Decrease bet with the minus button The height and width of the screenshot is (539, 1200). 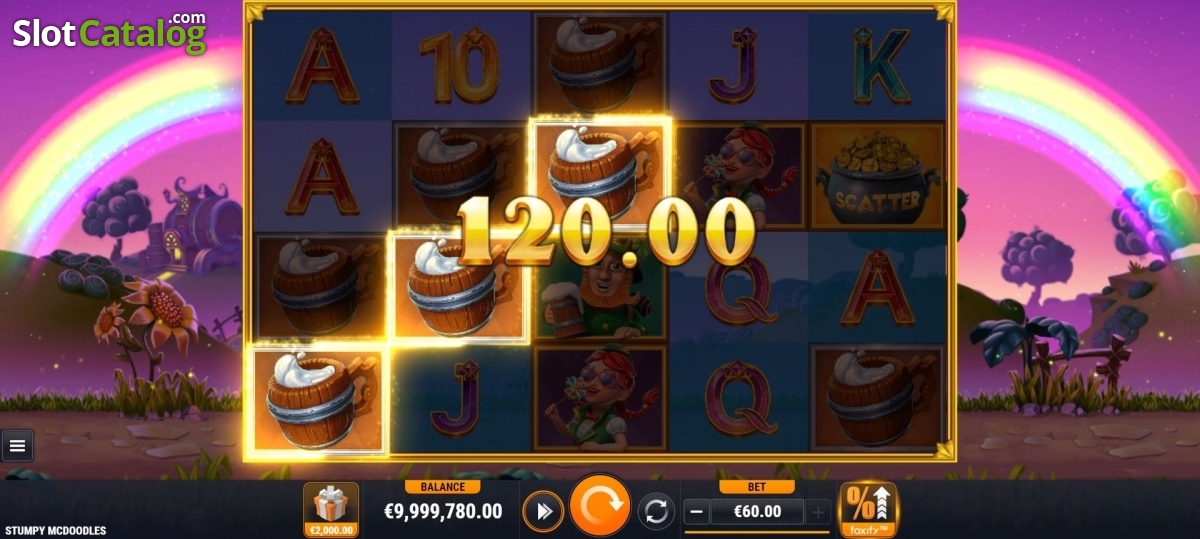point(697,513)
